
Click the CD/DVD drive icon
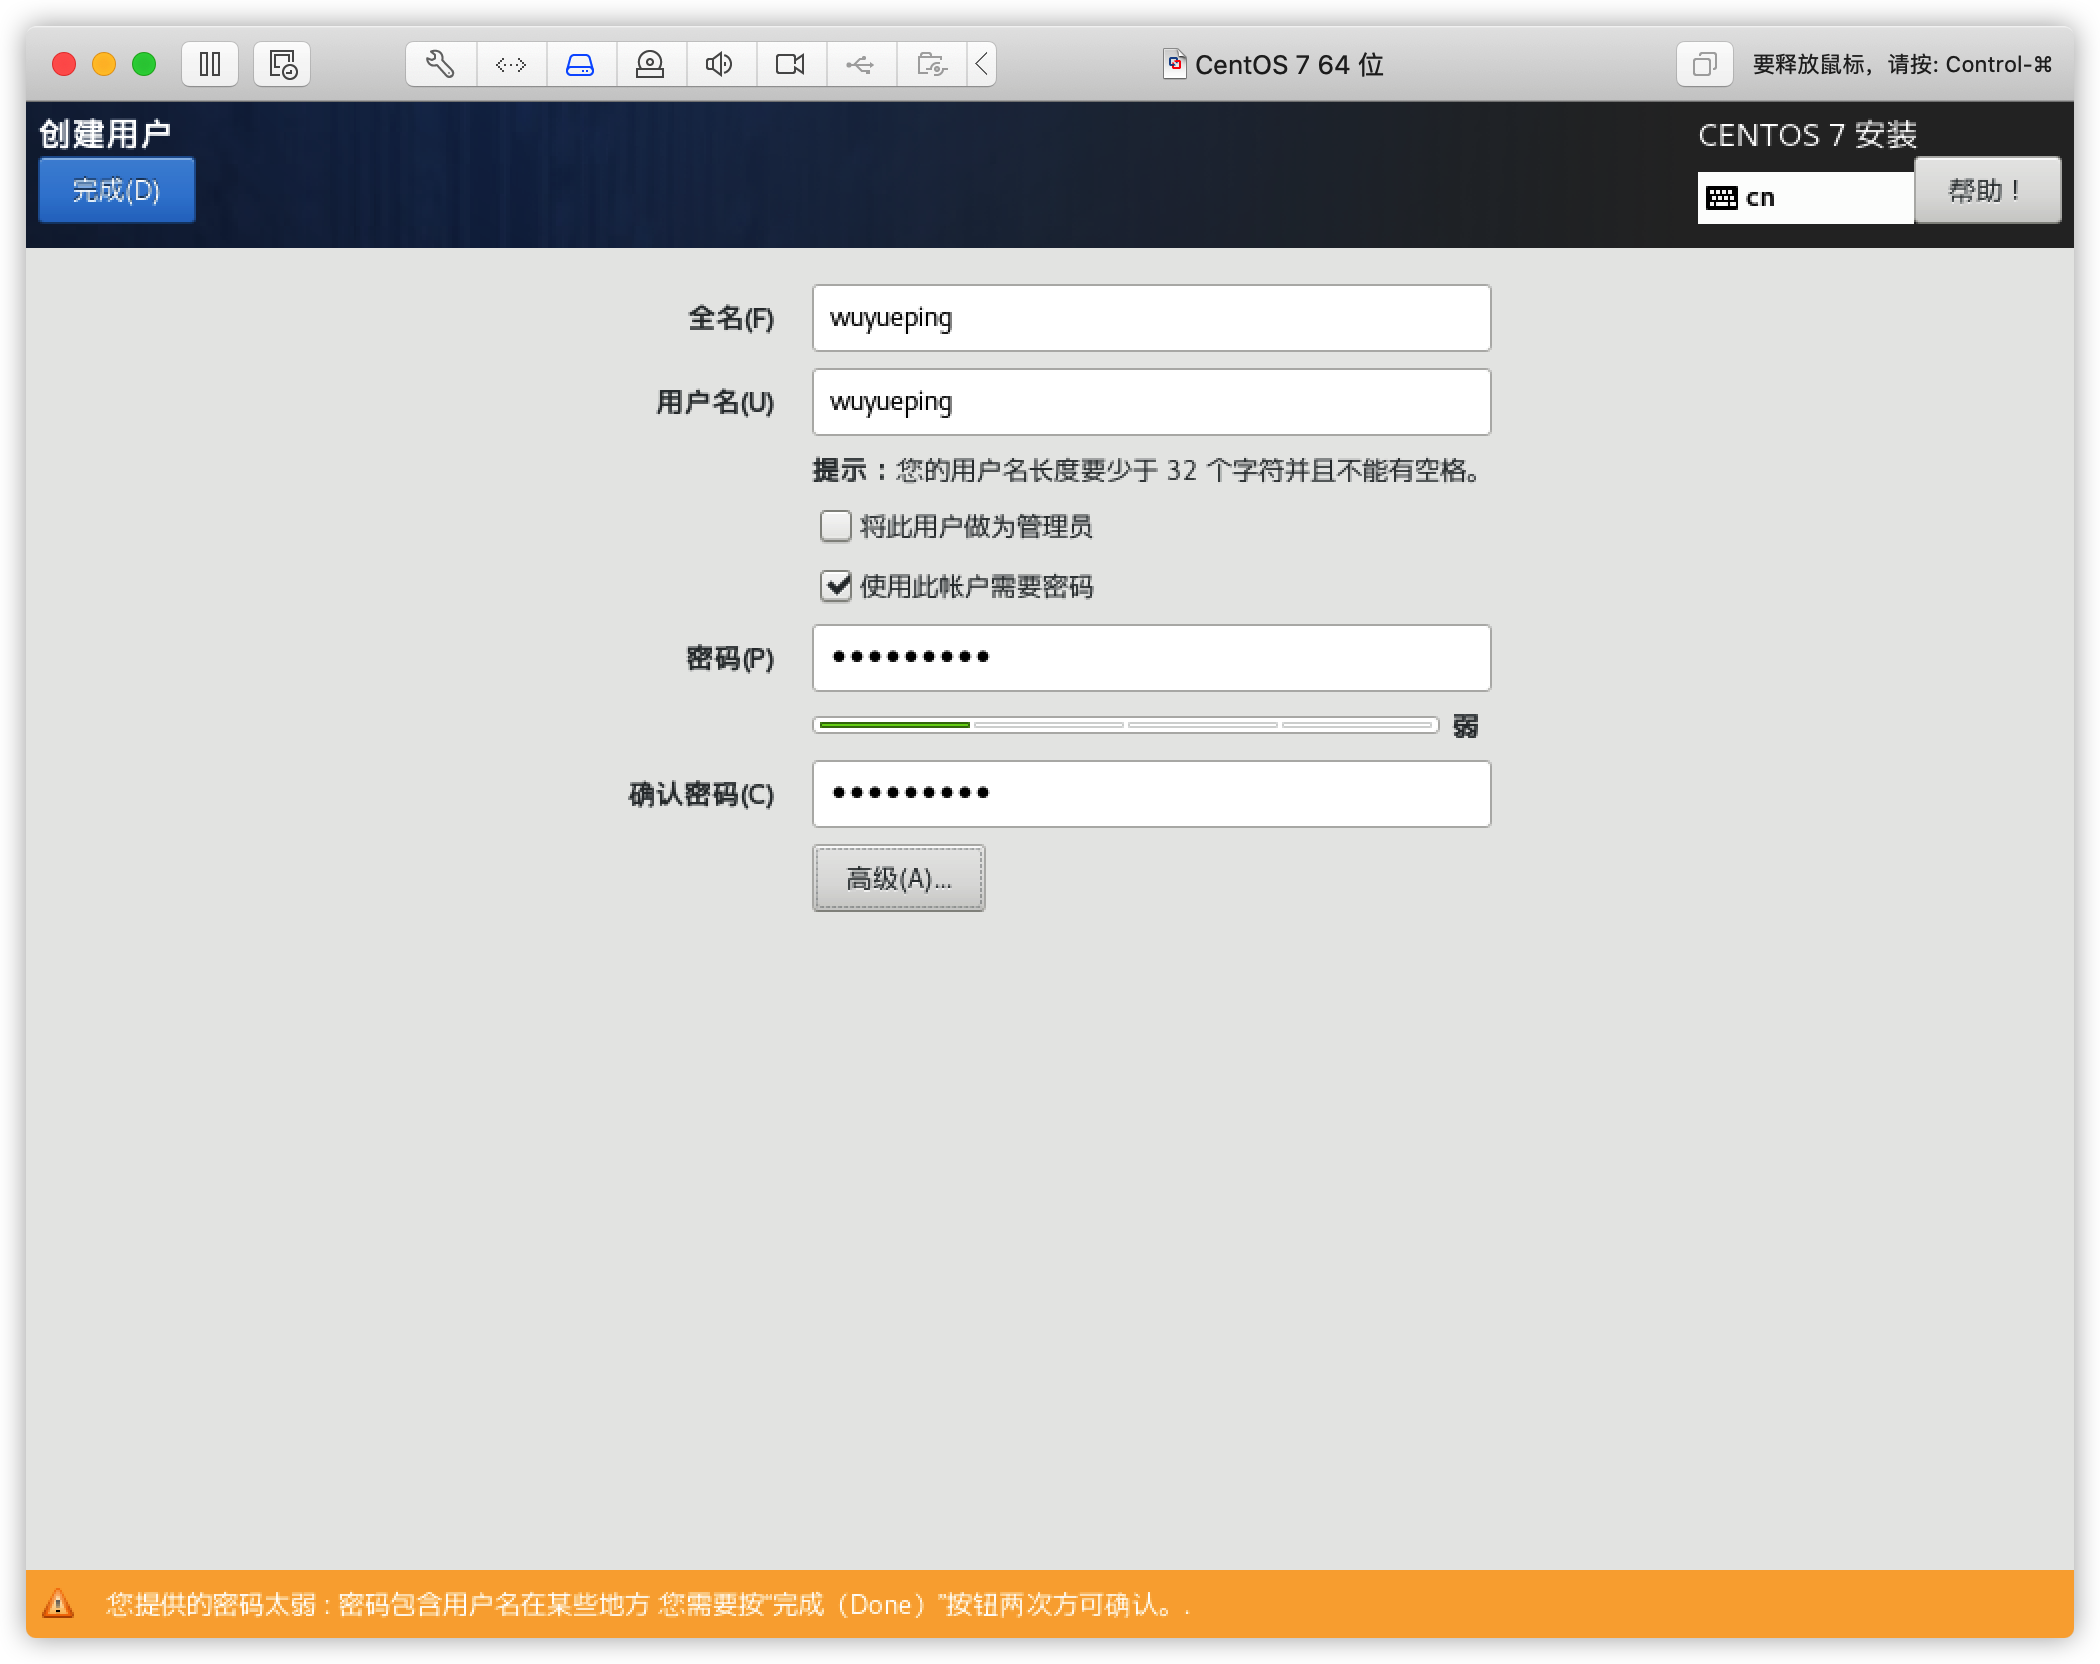(650, 65)
